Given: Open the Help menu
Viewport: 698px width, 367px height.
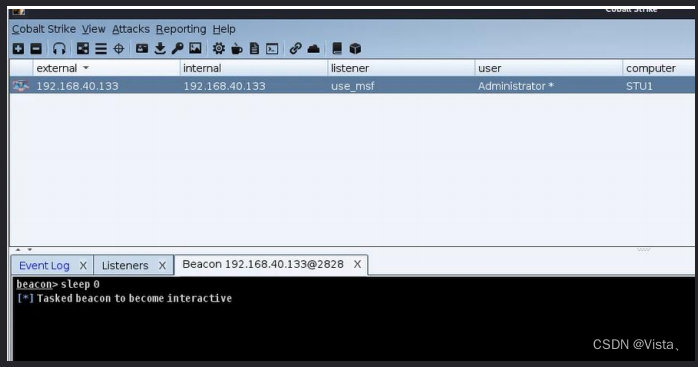Looking at the screenshot, I should pyautogui.click(x=224, y=29).
